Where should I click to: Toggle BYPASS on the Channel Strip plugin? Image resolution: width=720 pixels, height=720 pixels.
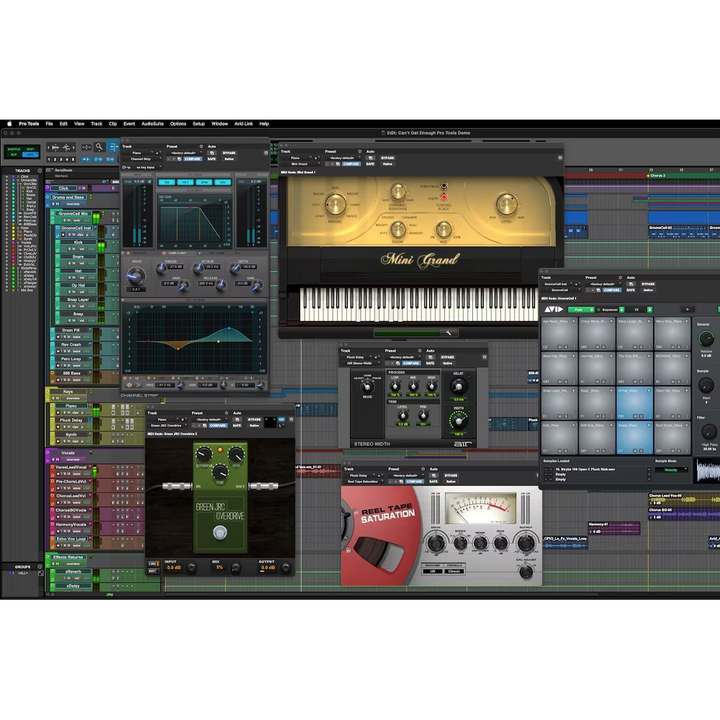point(228,151)
